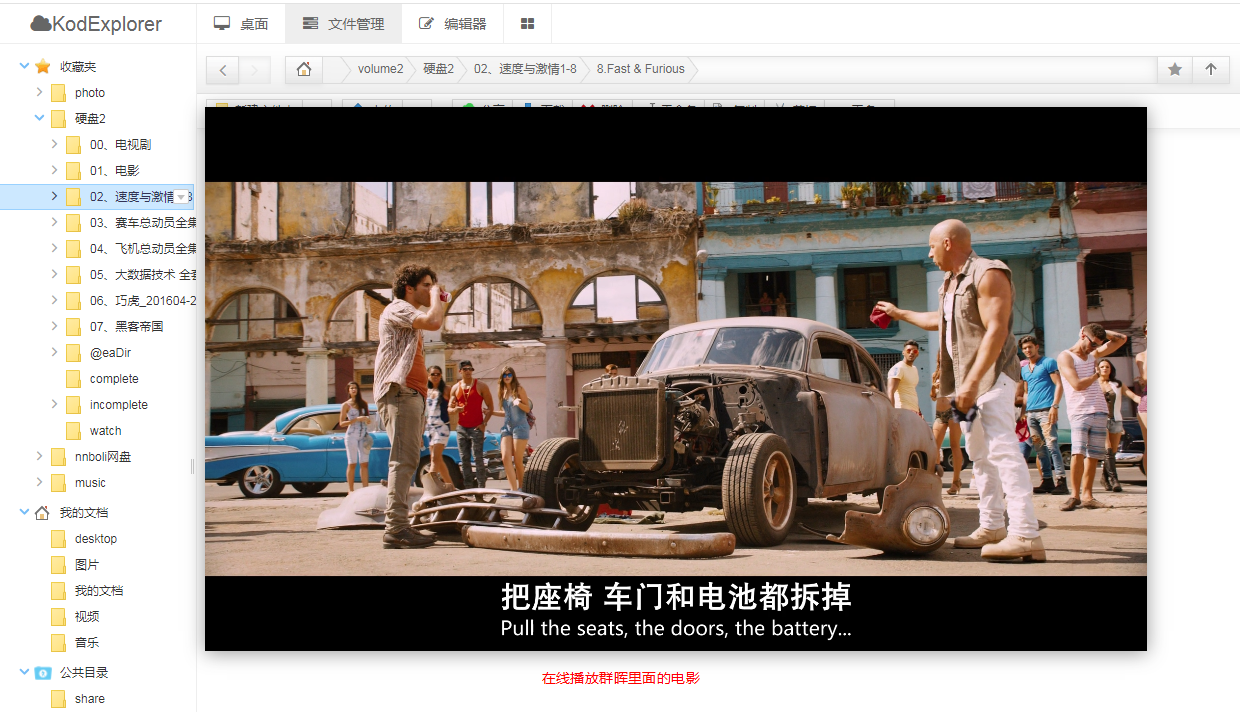Screen dimensions: 1240x712
Task: Expand the 06、巧虎_201604 folder
Action: (54, 300)
